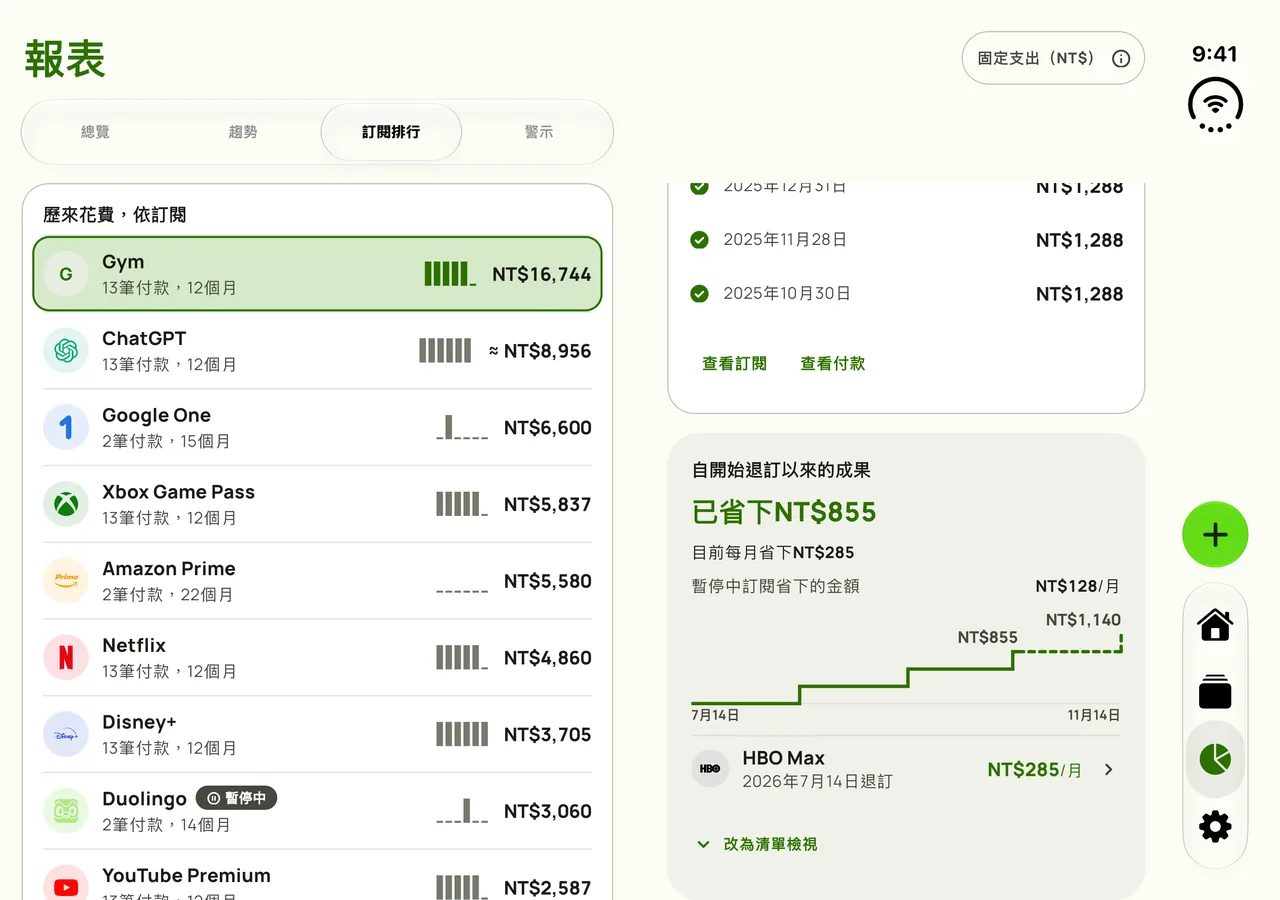This screenshot has height=900, width=1280.
Task: Click the Amazon Prime logo icon
Action: 66,581
